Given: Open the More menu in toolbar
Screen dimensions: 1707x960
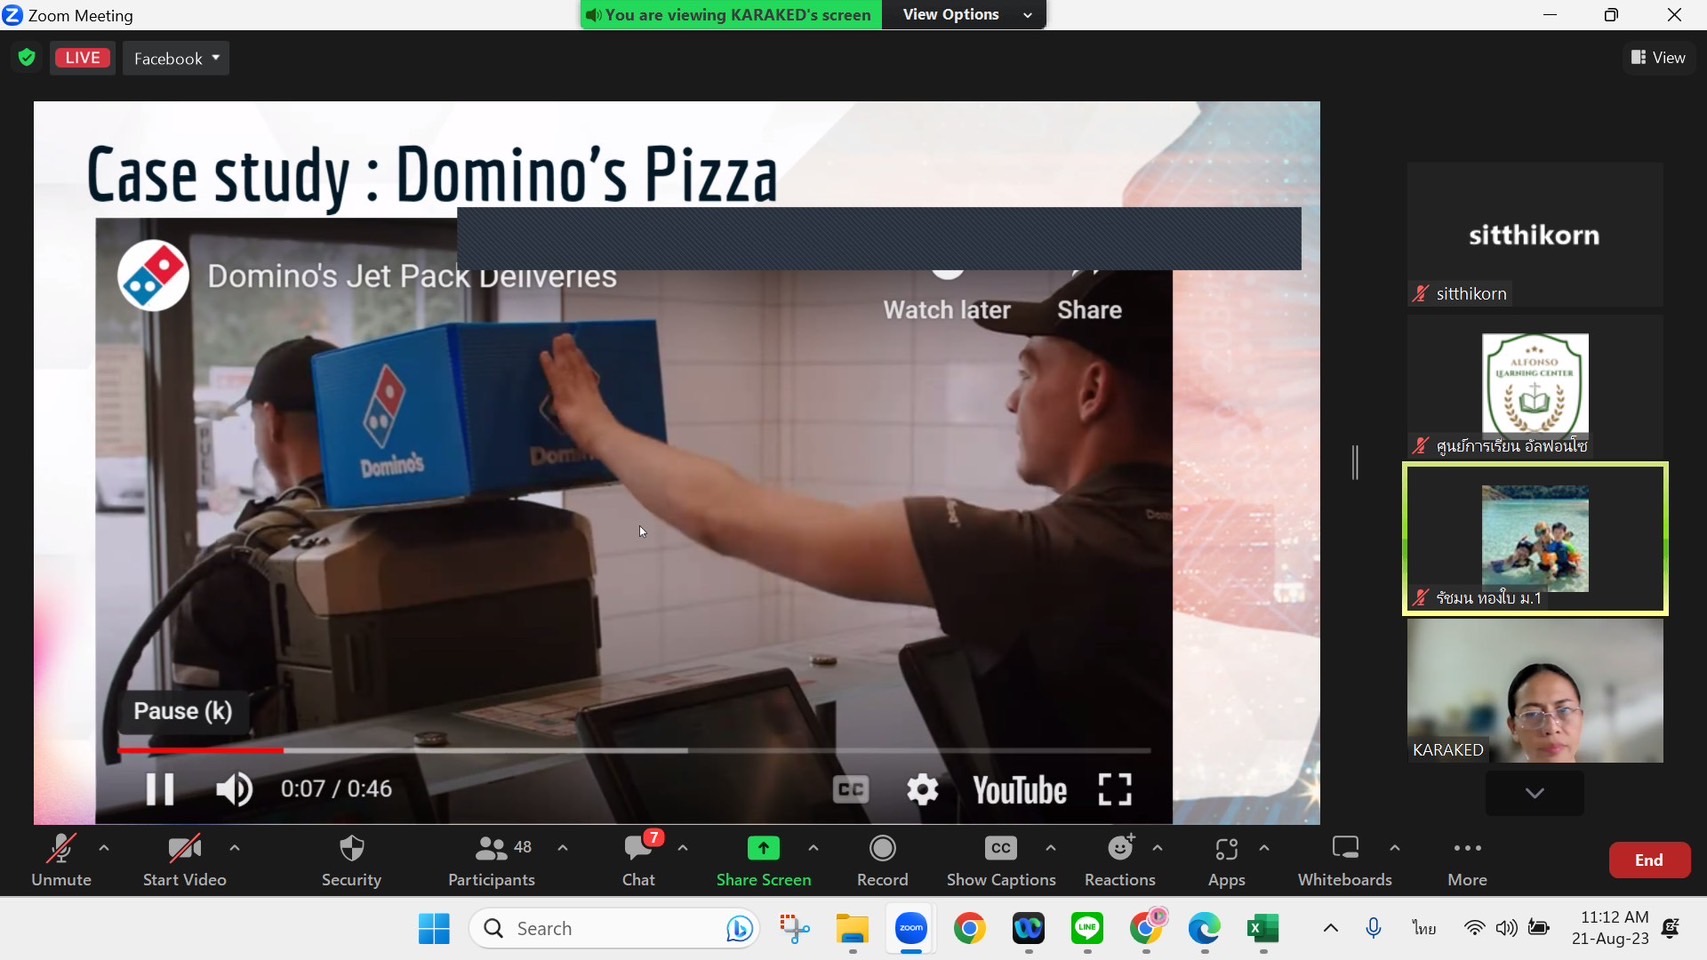Looking at the screenshot, I should pyautogui.click(x=1467, y=860).
